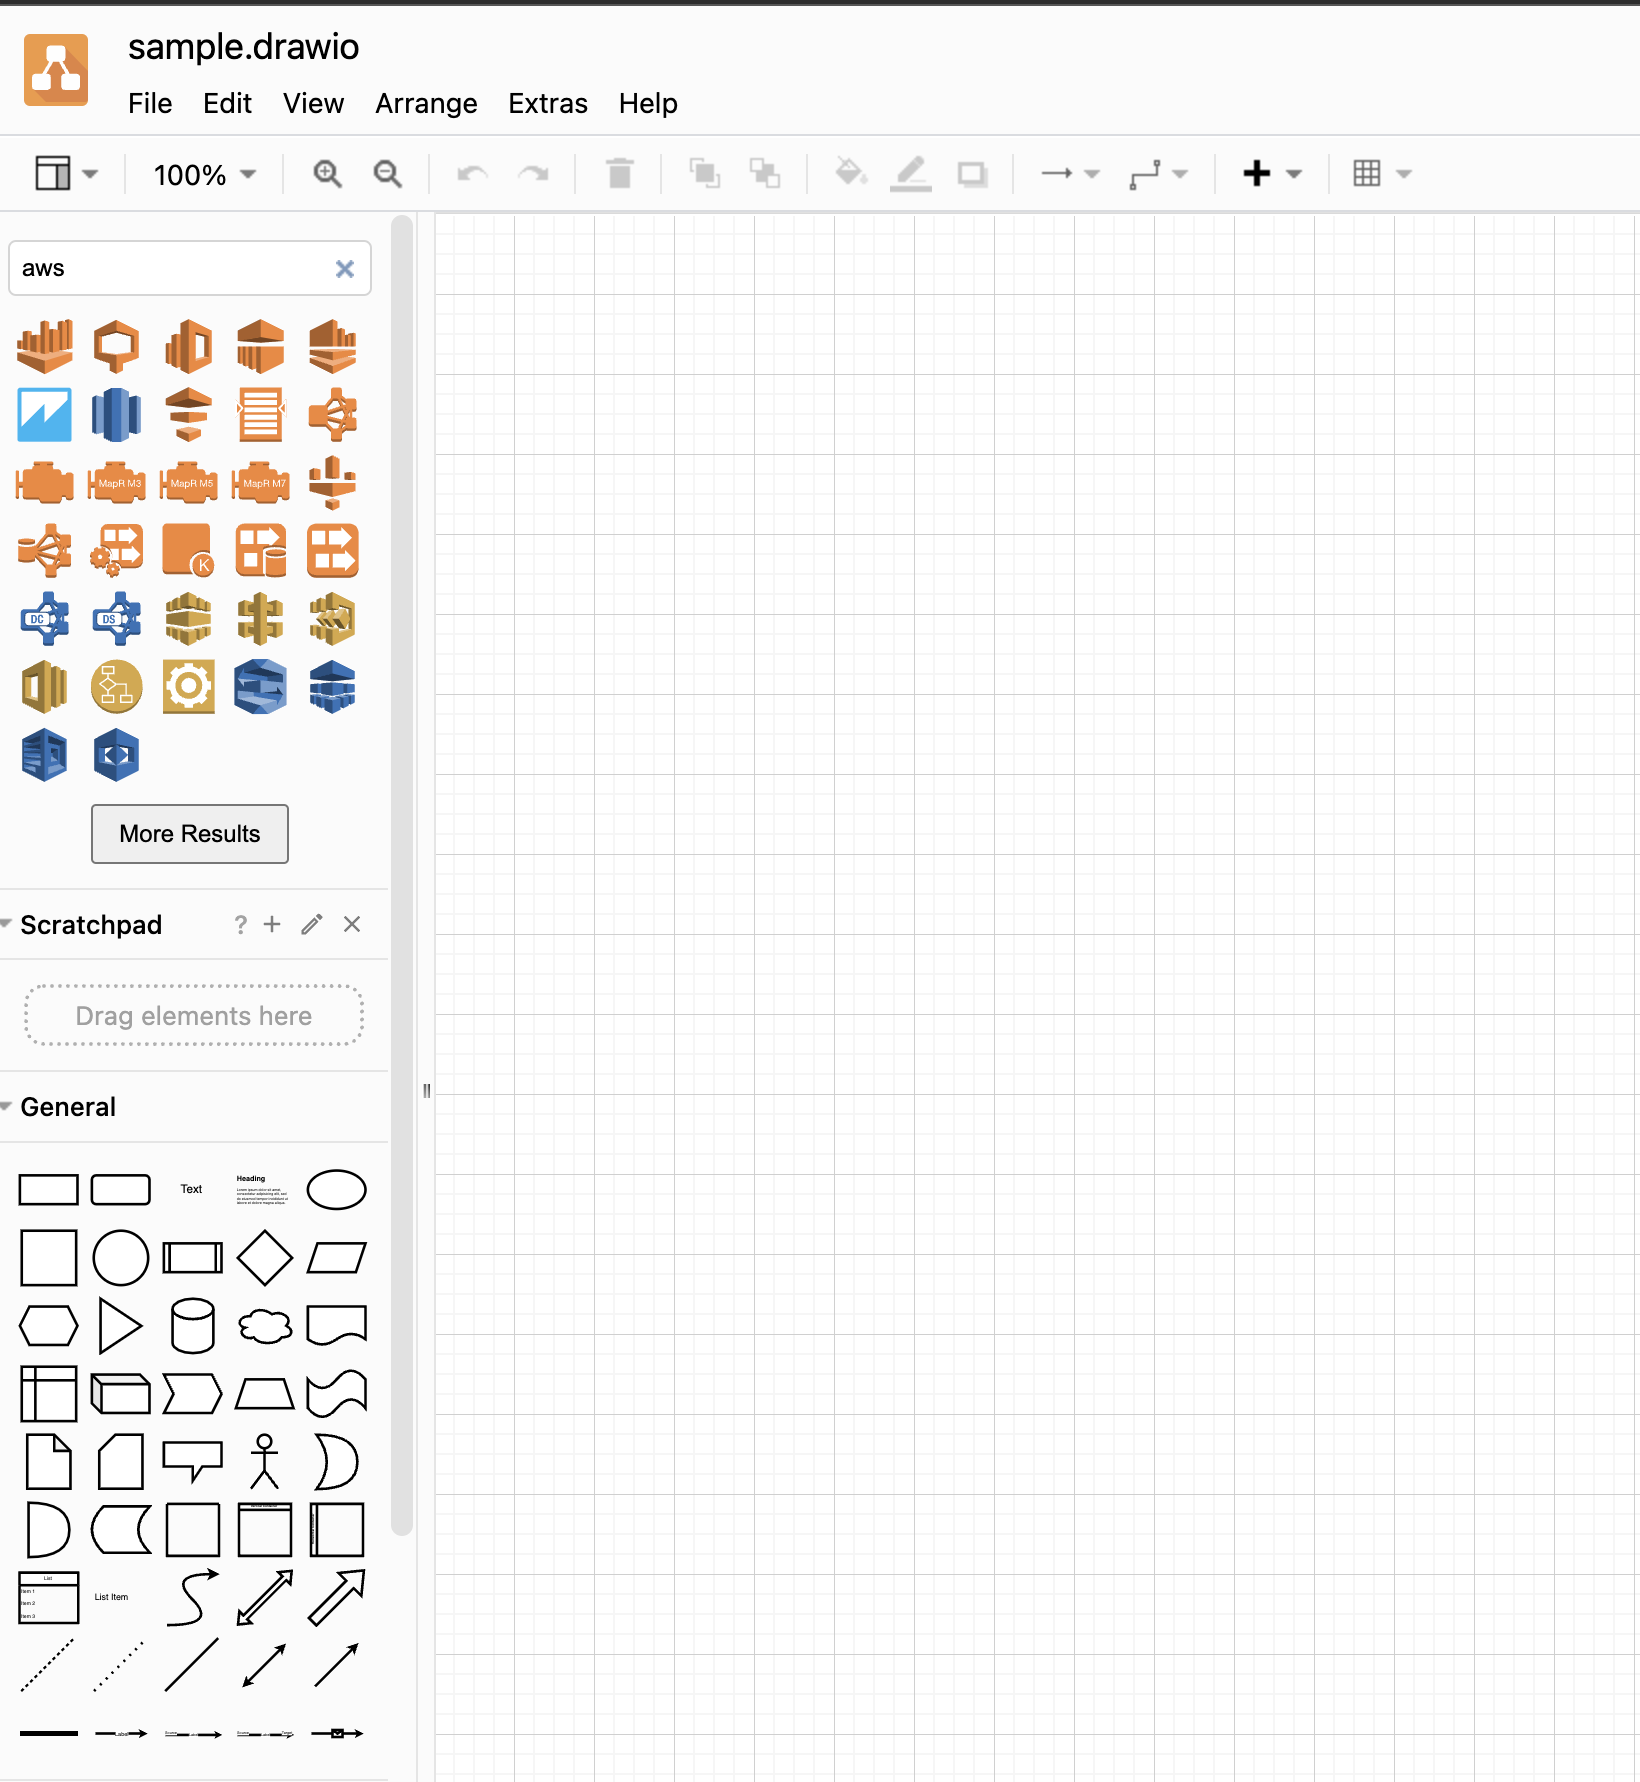Select the Callout speech bubble shape

coord(192,1462)
